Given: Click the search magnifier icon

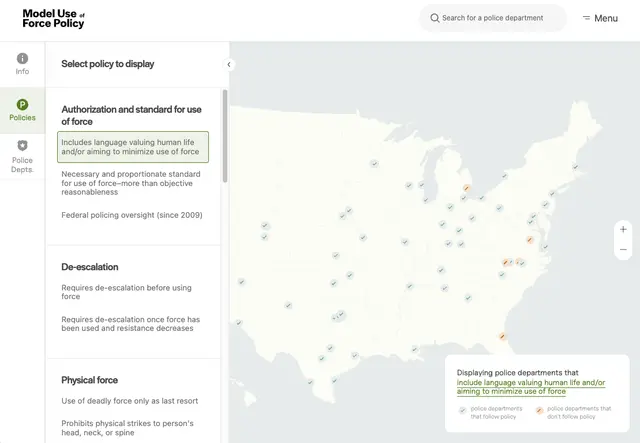Looking at the screenshot, I should tap(434, 18).
